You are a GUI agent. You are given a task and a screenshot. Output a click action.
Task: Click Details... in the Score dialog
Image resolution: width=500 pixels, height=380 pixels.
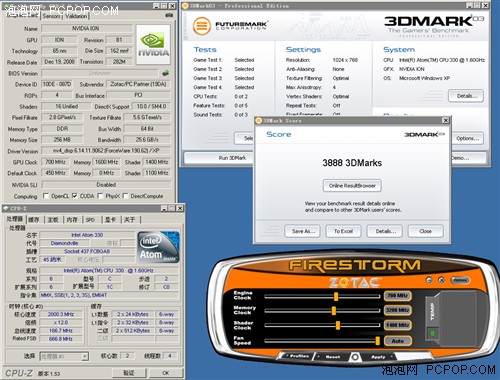pos(385,231)
